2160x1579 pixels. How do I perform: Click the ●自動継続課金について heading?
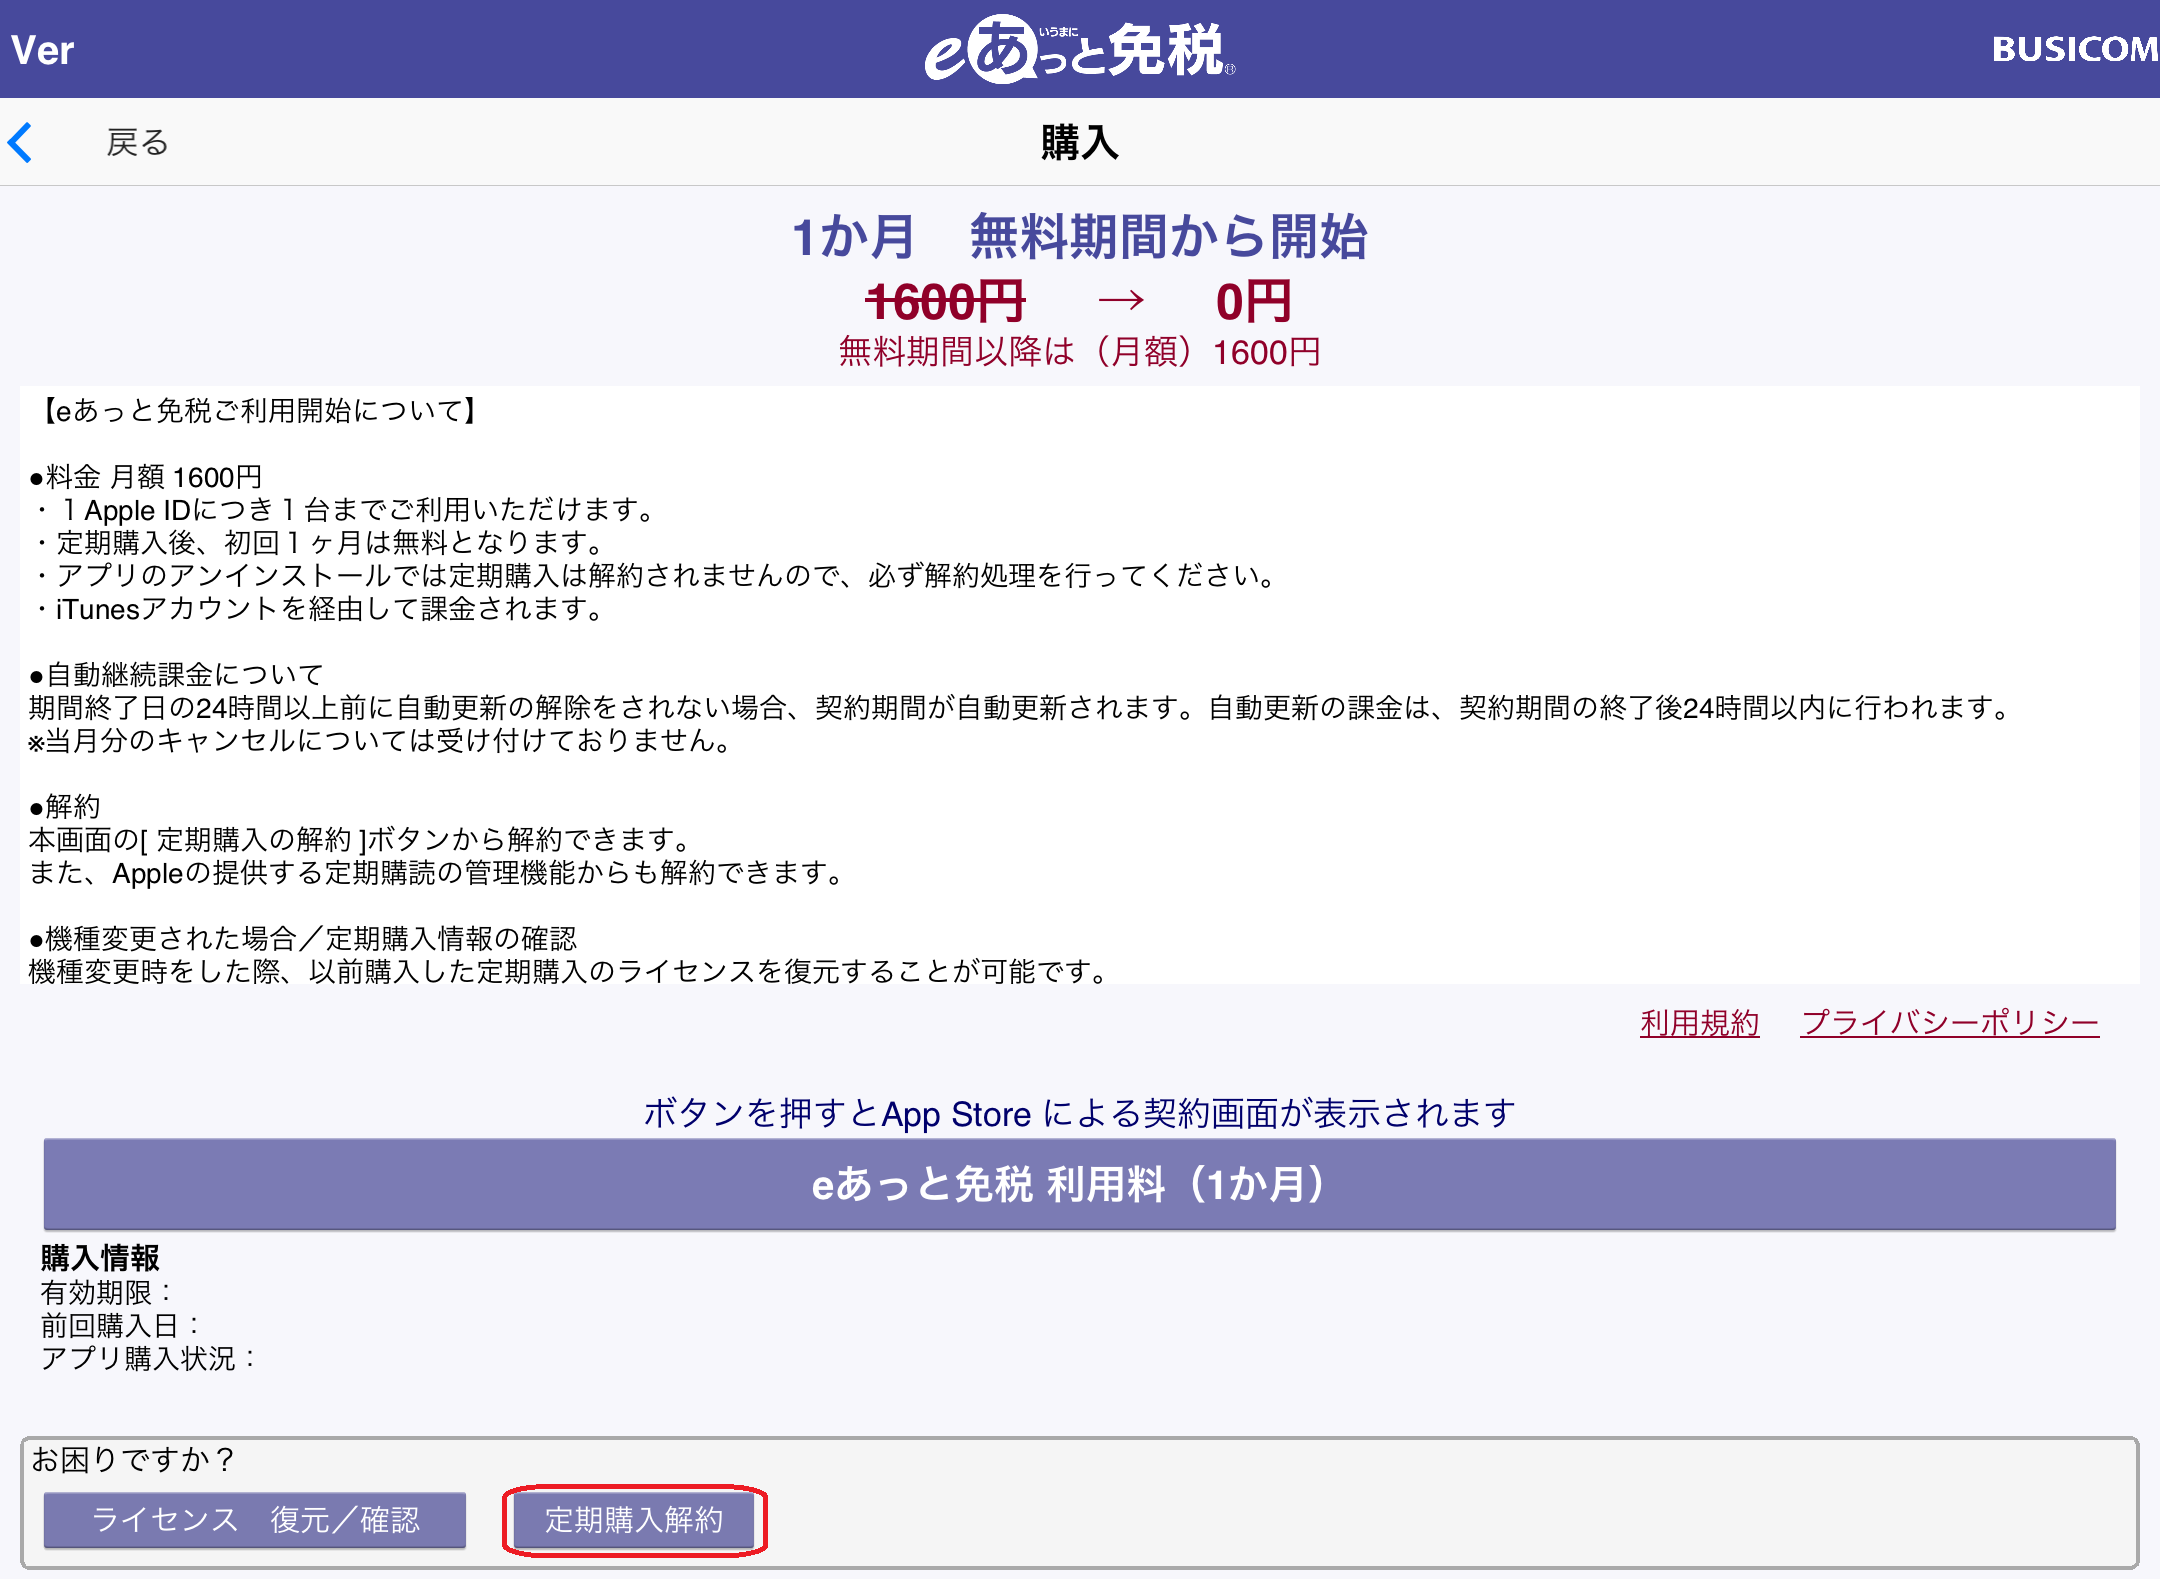(x=176, y=675)
